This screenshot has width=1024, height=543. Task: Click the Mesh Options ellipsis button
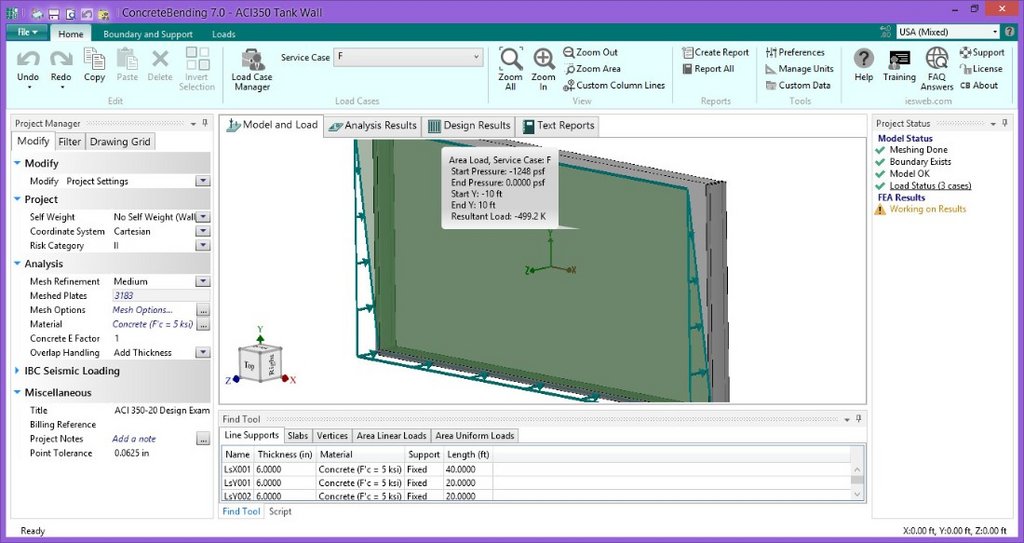click(x=202, y=310)
